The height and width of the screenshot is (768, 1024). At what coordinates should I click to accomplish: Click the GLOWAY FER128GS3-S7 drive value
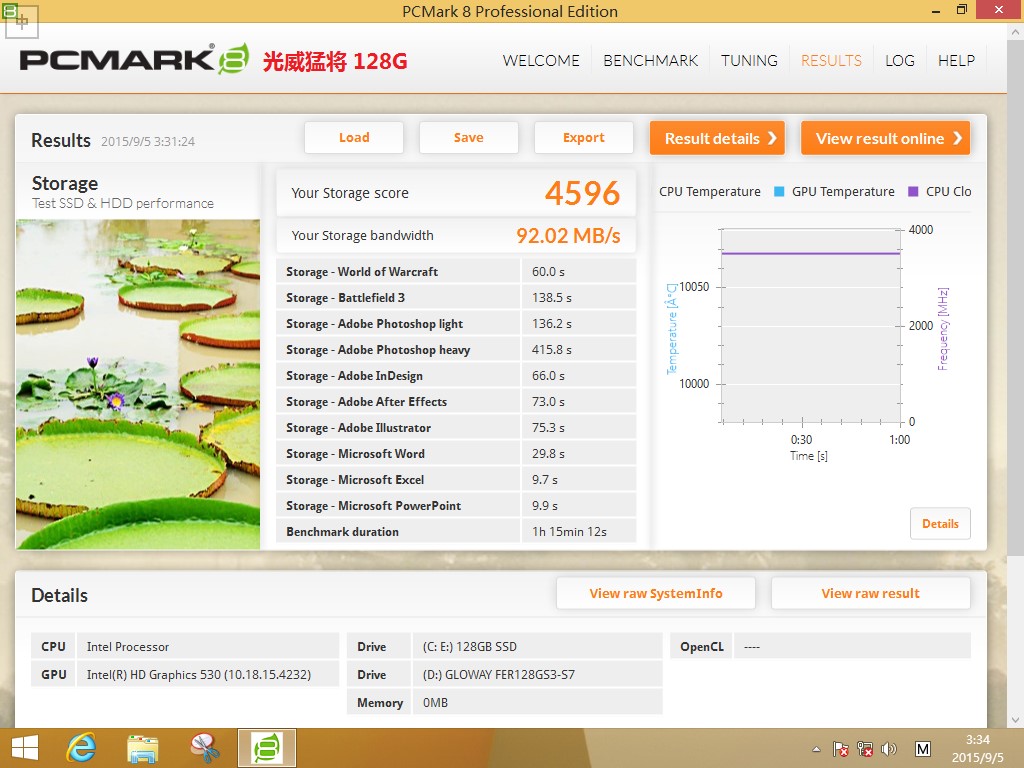pyautogui.click(x=499, y=675)
